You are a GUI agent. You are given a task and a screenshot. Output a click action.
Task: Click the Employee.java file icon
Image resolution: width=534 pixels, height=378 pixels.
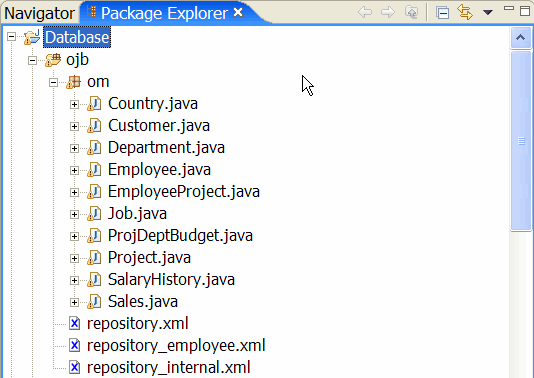tap(94, 170)
